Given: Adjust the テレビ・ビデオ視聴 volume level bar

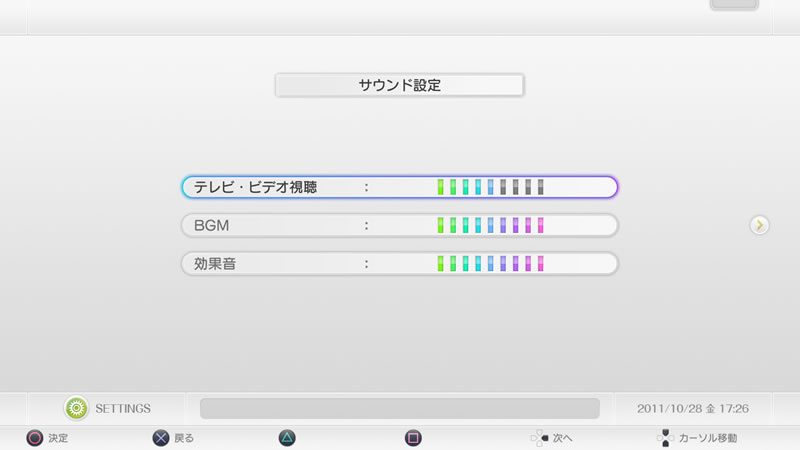Looking at the screenshot, I should pyautogui.click(x=490, y=187).
